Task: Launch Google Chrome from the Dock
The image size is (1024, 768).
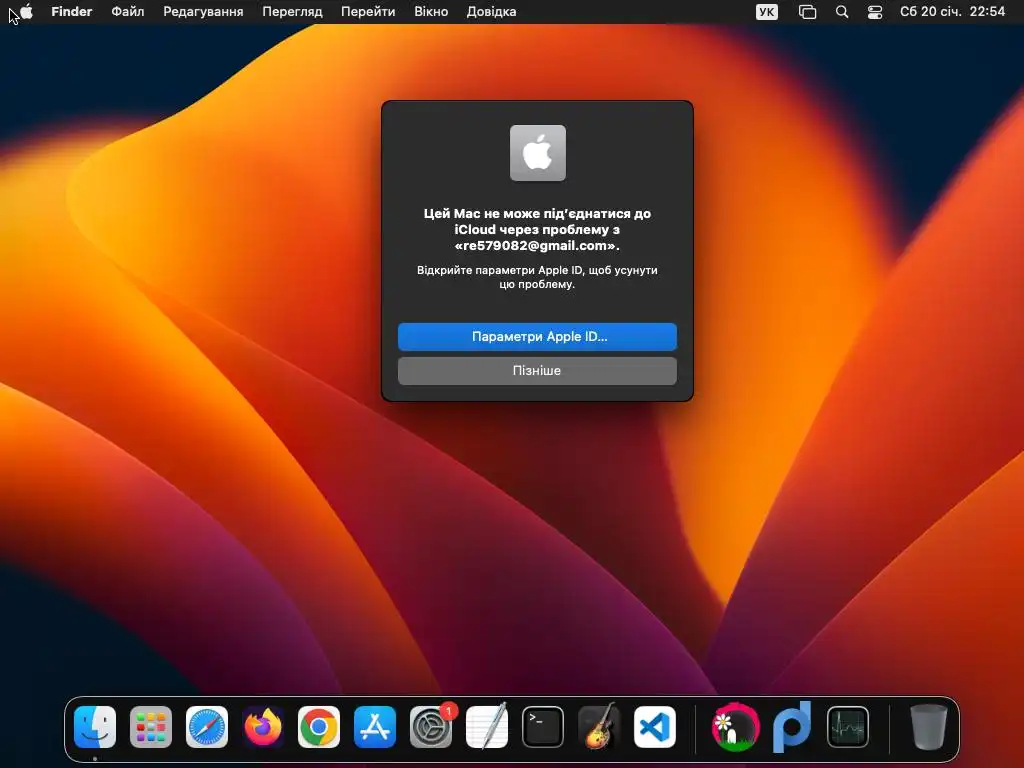Action: tap(319, 726)
